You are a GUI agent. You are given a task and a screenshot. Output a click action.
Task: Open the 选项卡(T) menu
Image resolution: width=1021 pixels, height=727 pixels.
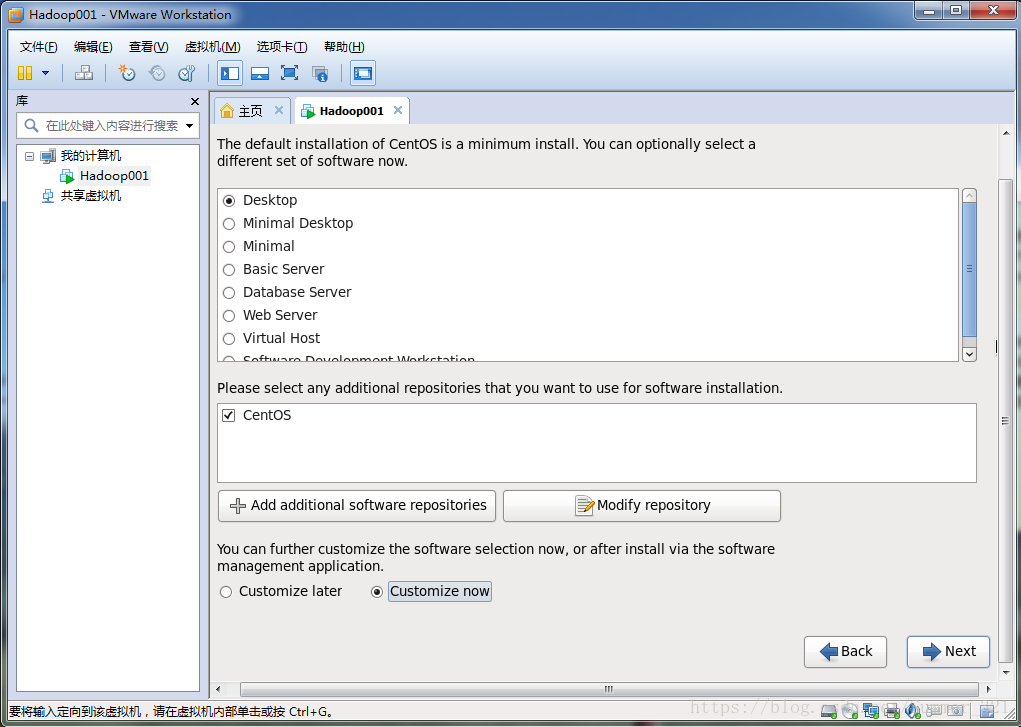point(282,47)
